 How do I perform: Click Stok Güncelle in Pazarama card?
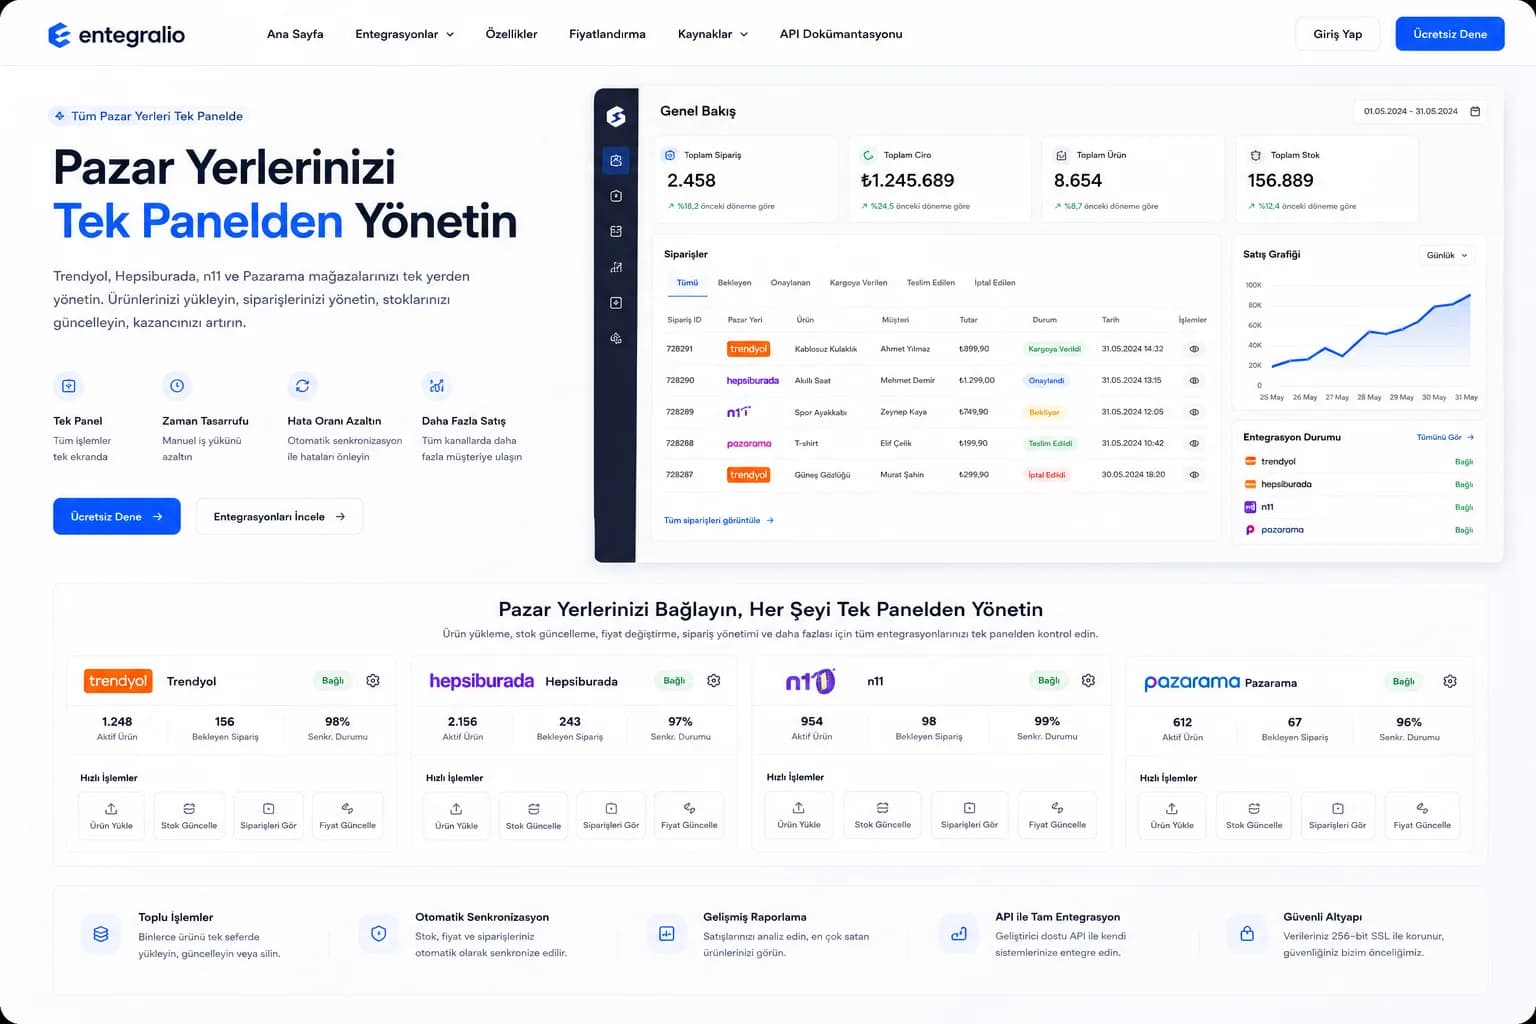(x=1254, y=815)
